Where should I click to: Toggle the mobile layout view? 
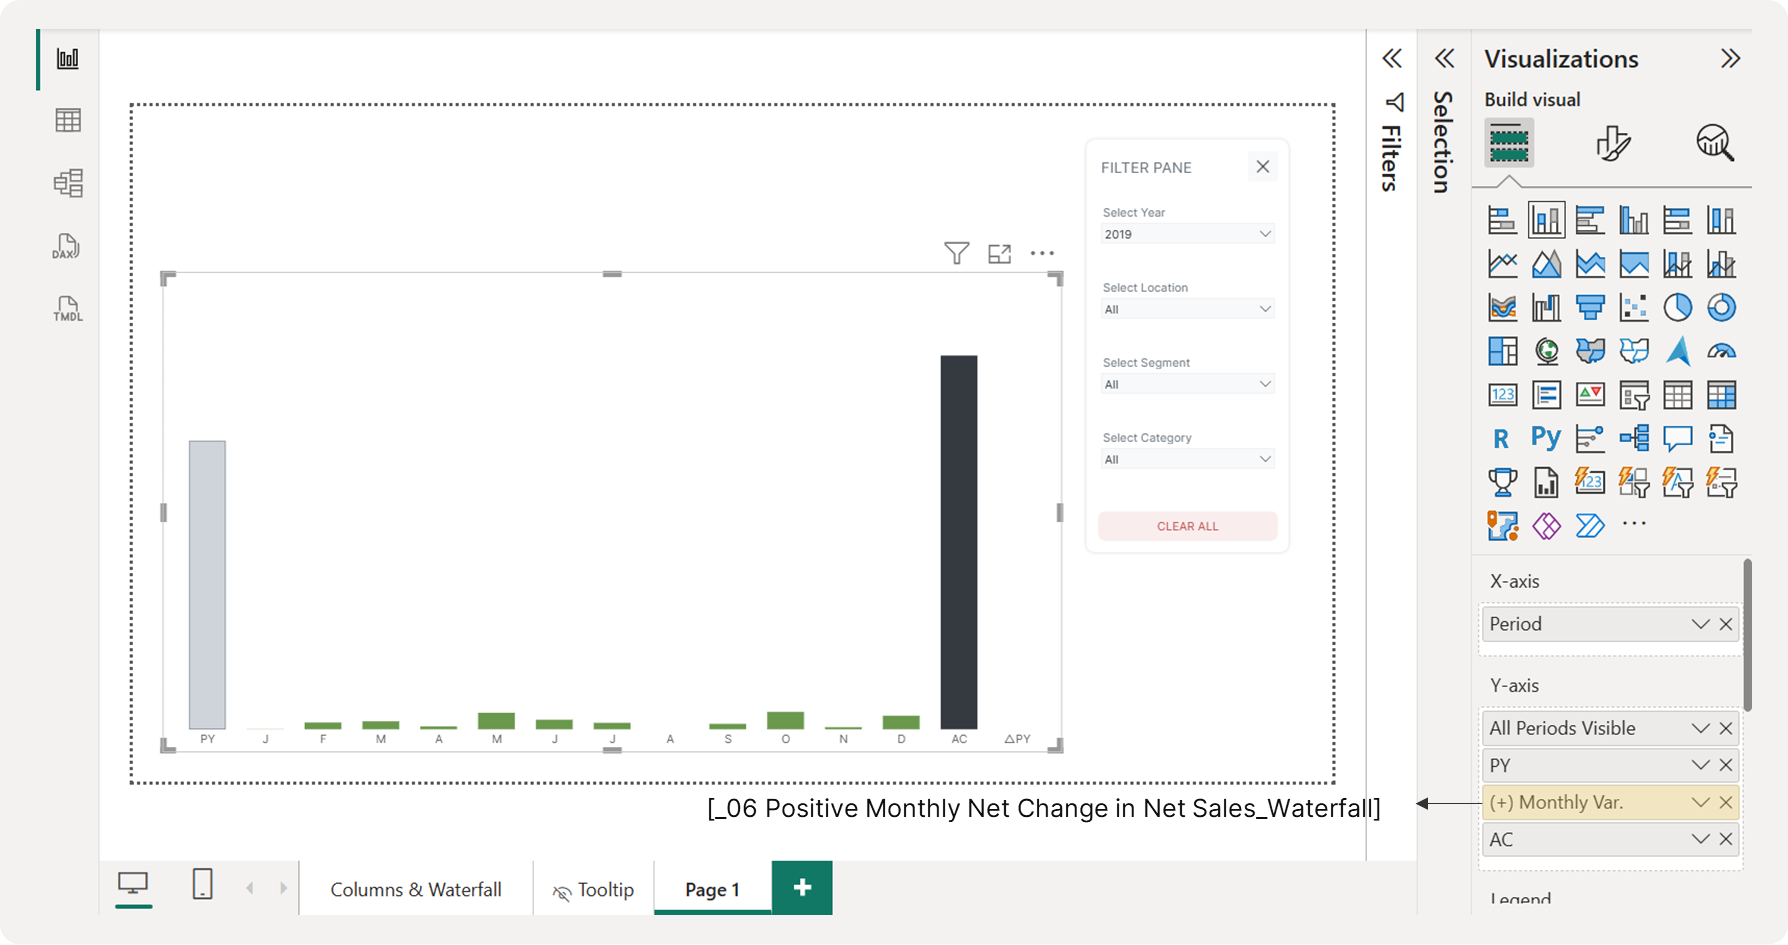click(x=202, y=884)
